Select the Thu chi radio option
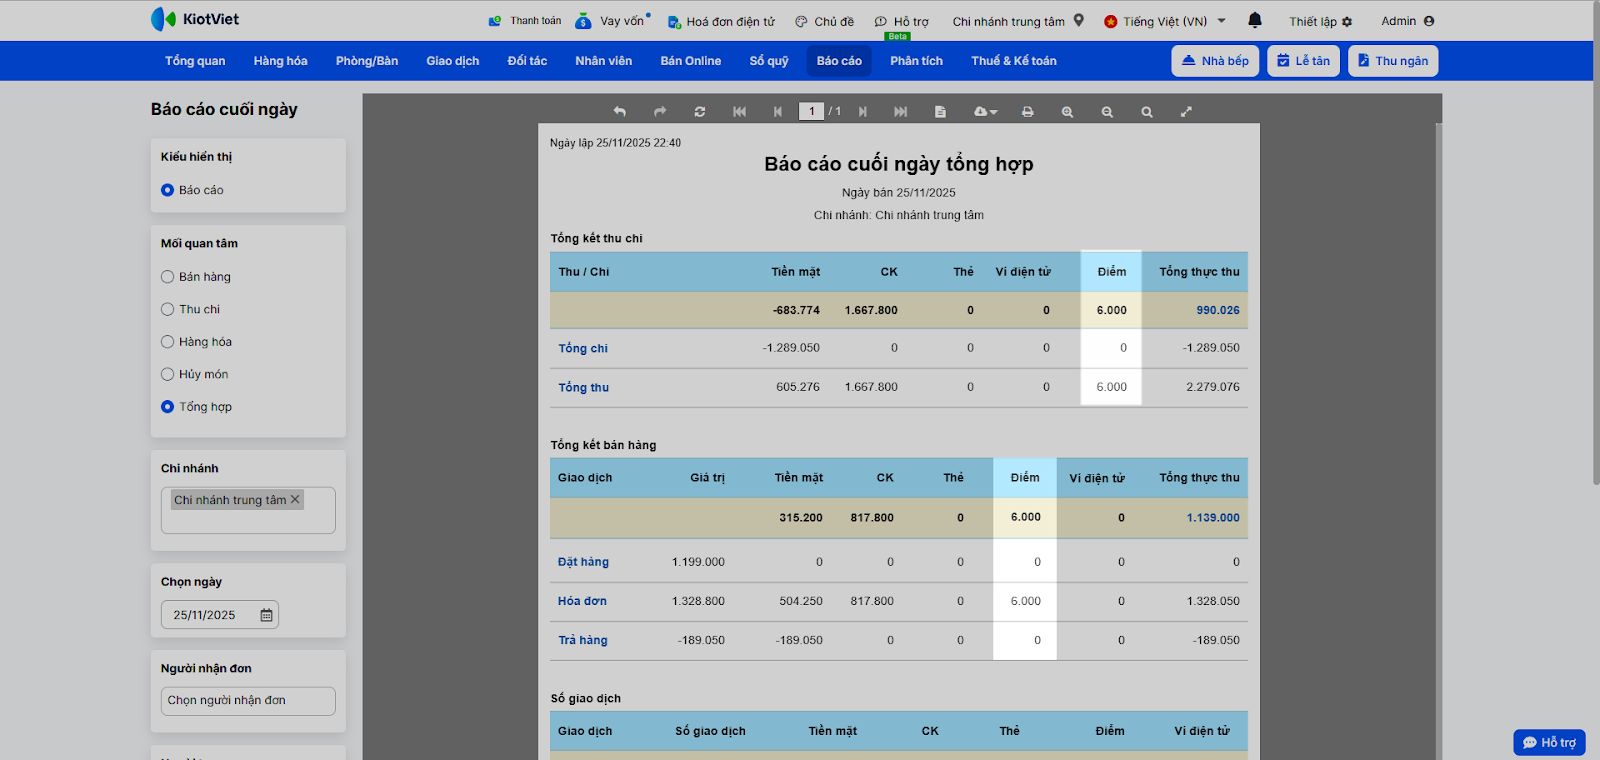 coord(168,310)
